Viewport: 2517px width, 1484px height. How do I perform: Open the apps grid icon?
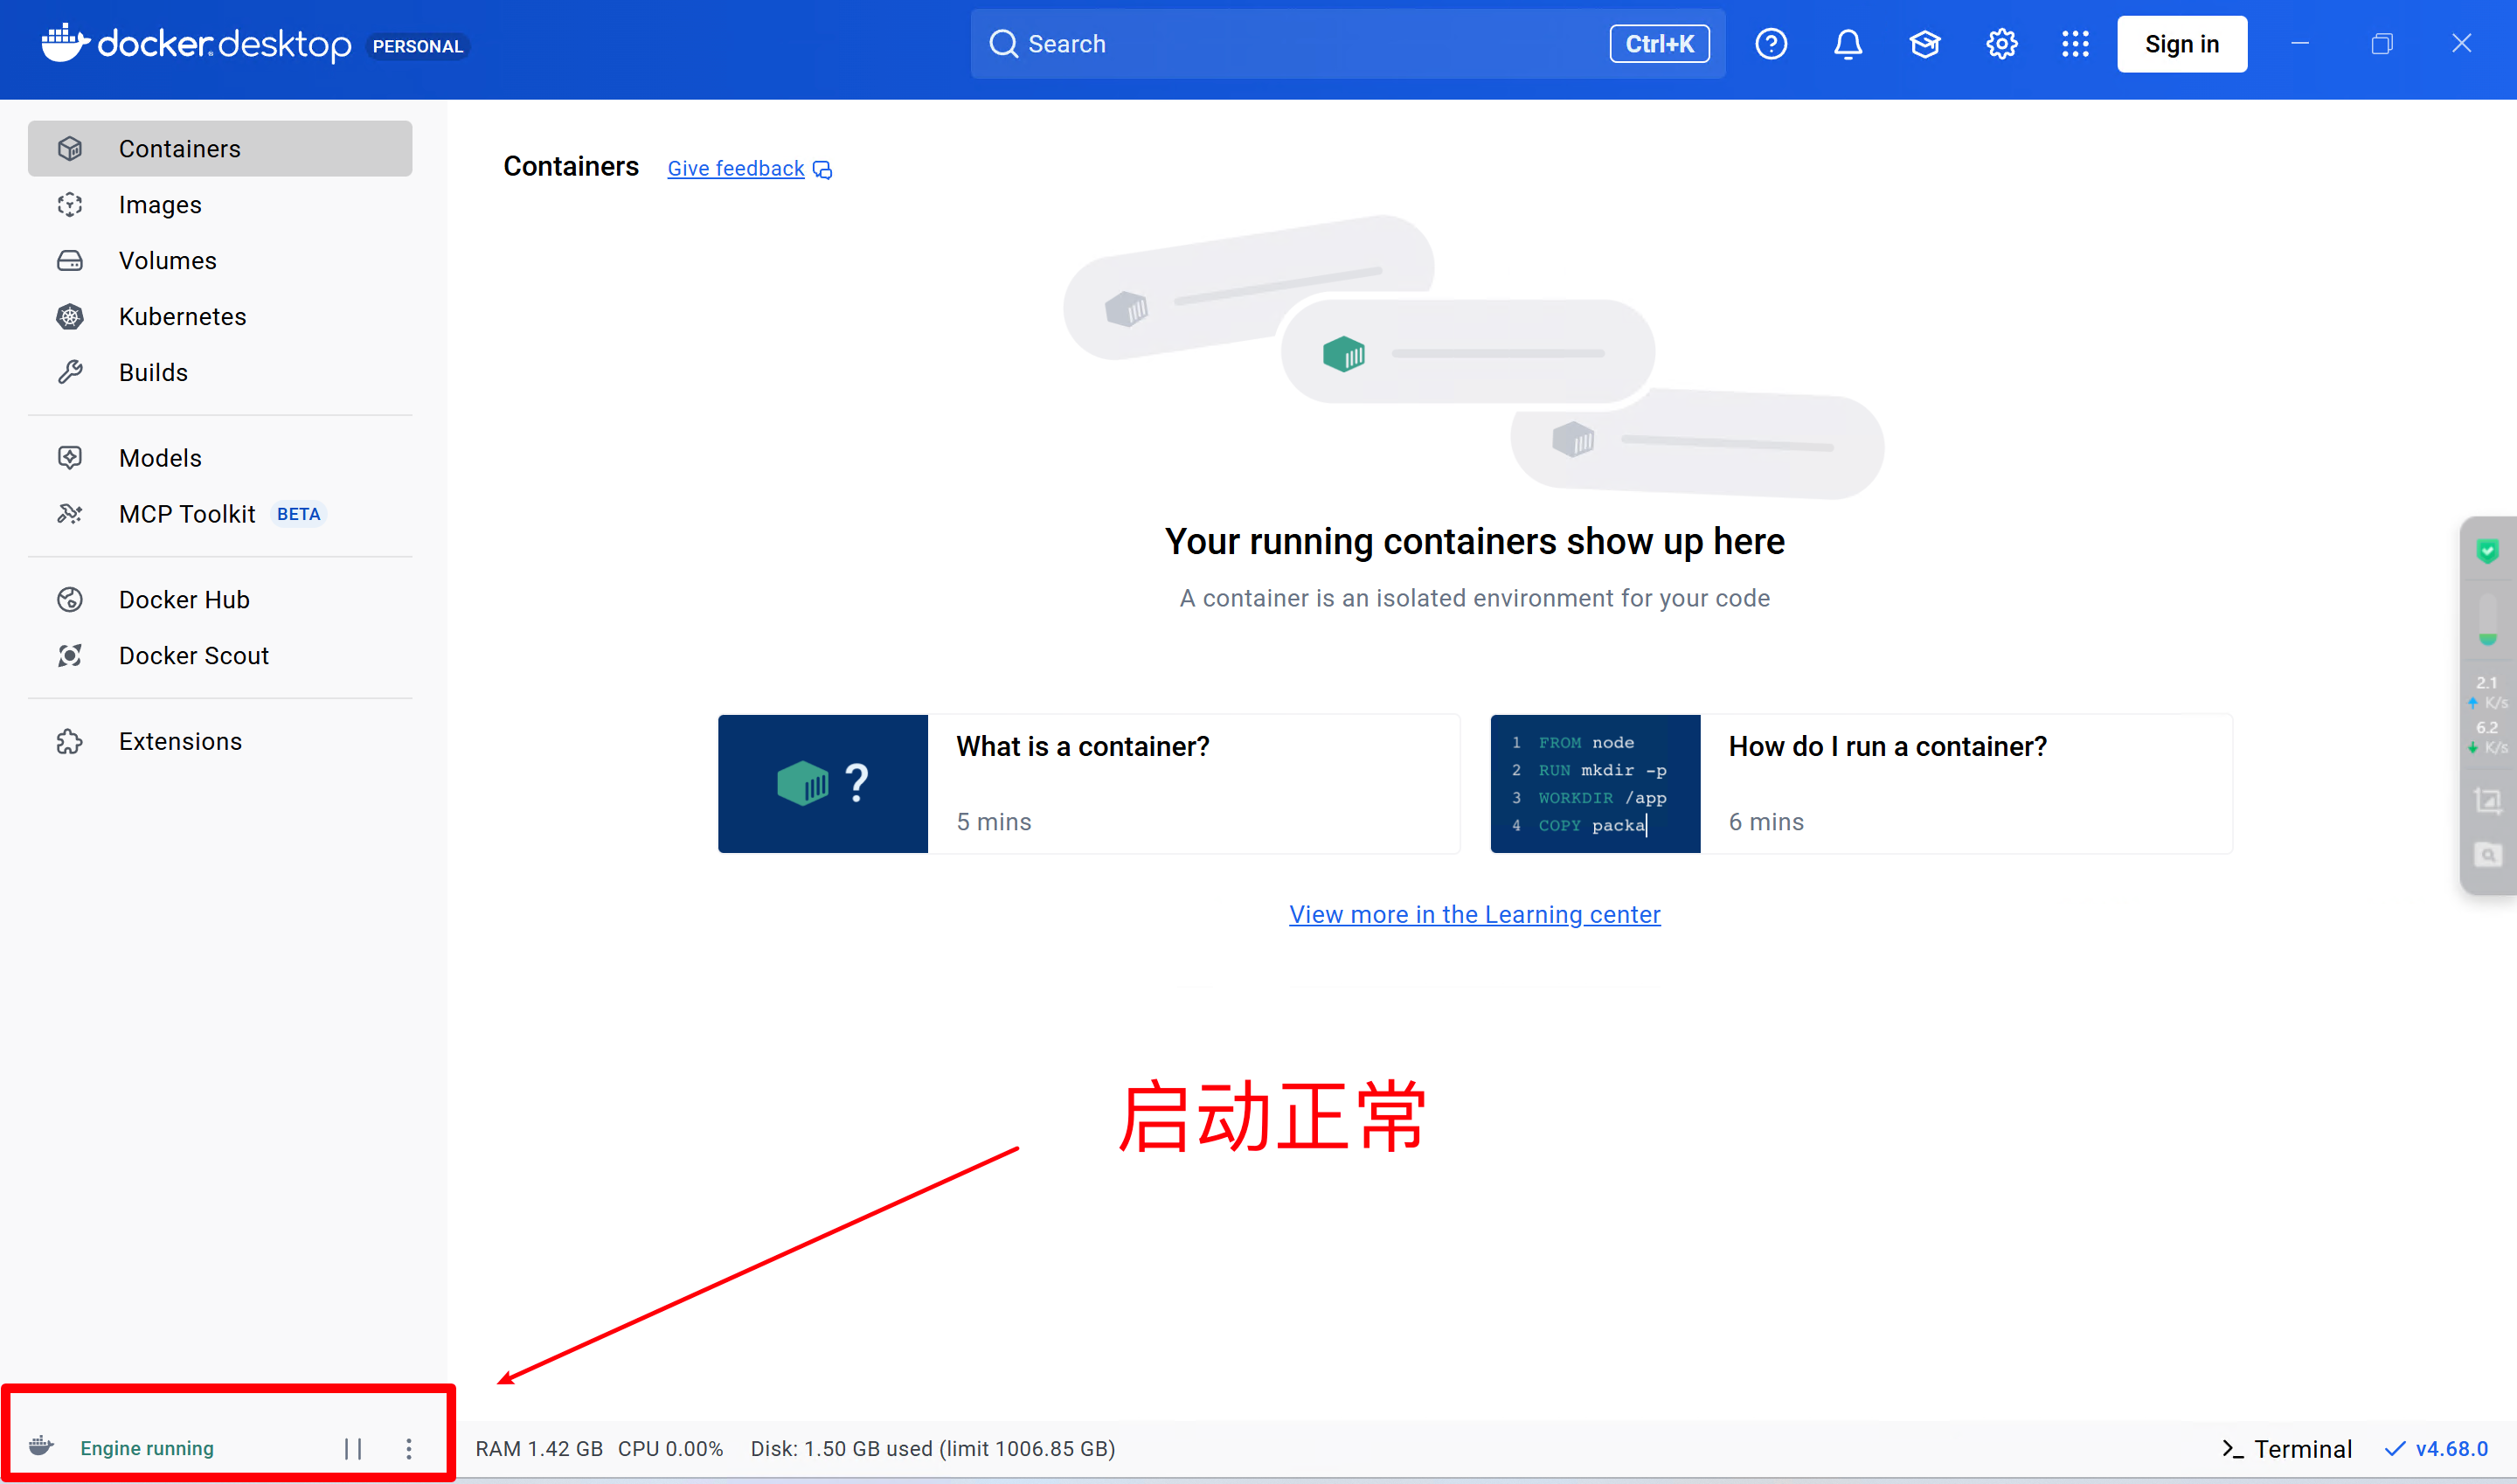(x=2075, y=44)
